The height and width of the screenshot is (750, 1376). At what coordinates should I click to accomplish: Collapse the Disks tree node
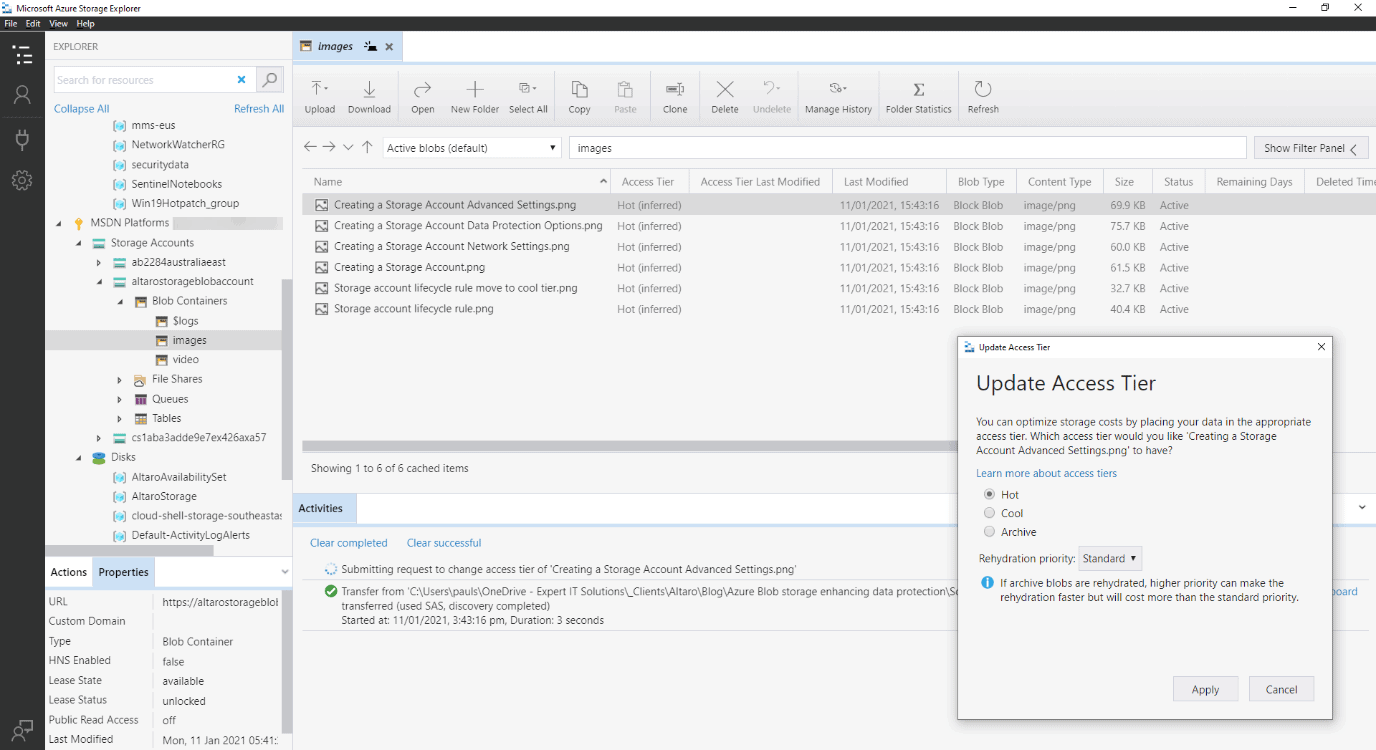pyautogui.click(x=79, y=458)
